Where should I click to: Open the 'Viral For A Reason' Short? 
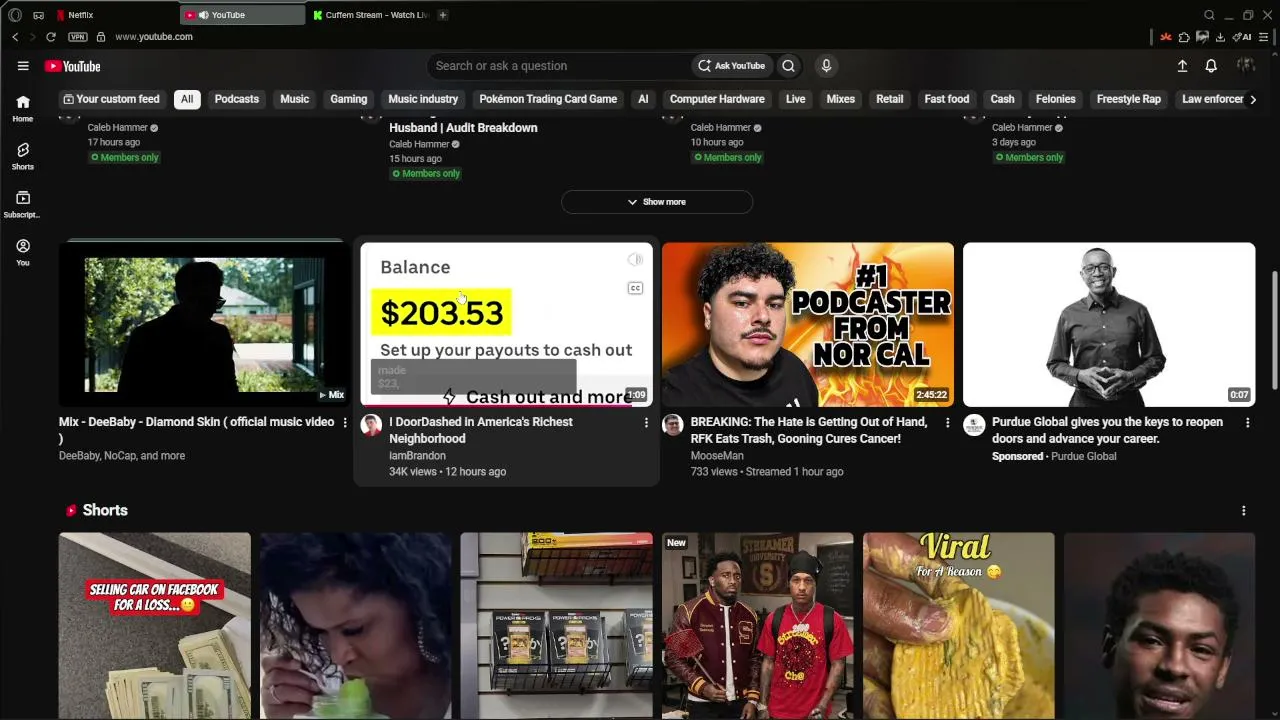(x=959, y=626)
